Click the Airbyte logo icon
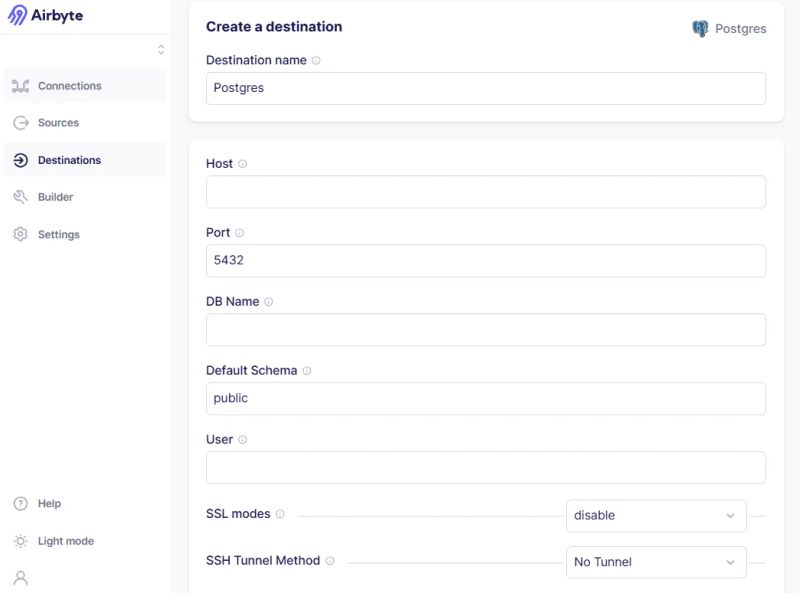800x593 pixels. click(x=17, y=15)
